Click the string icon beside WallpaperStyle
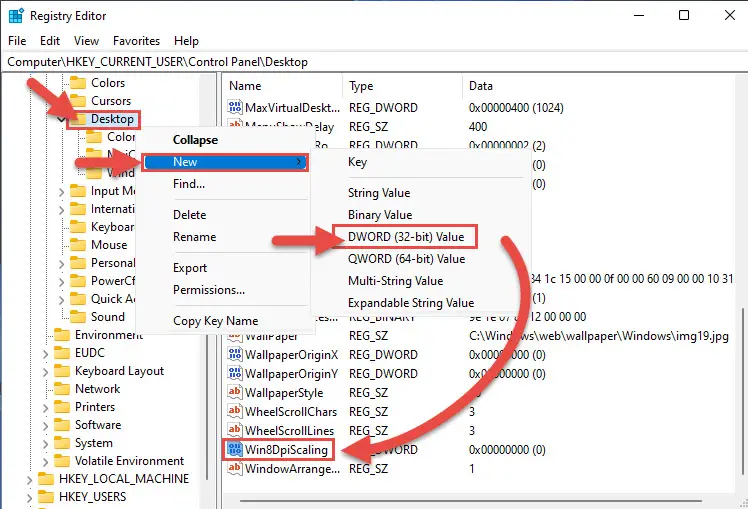 click(x=235, y=393)
